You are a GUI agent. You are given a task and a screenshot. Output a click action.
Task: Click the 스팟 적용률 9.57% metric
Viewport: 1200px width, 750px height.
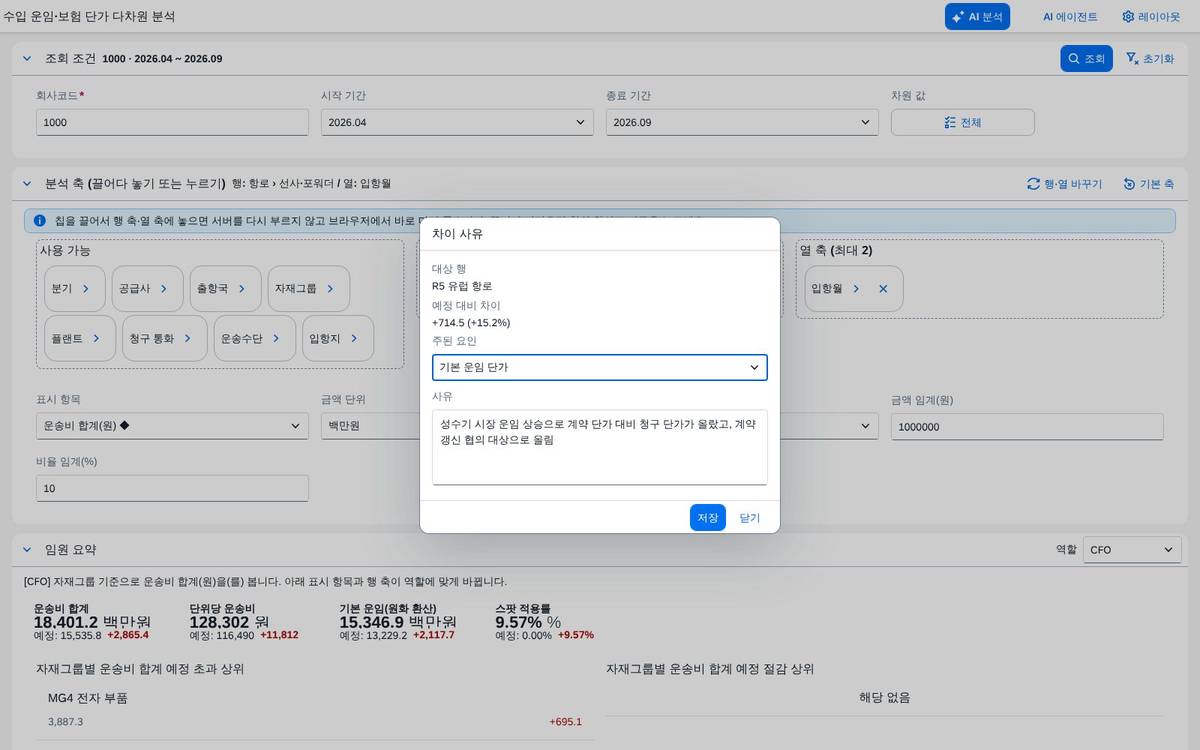(545, 622)
